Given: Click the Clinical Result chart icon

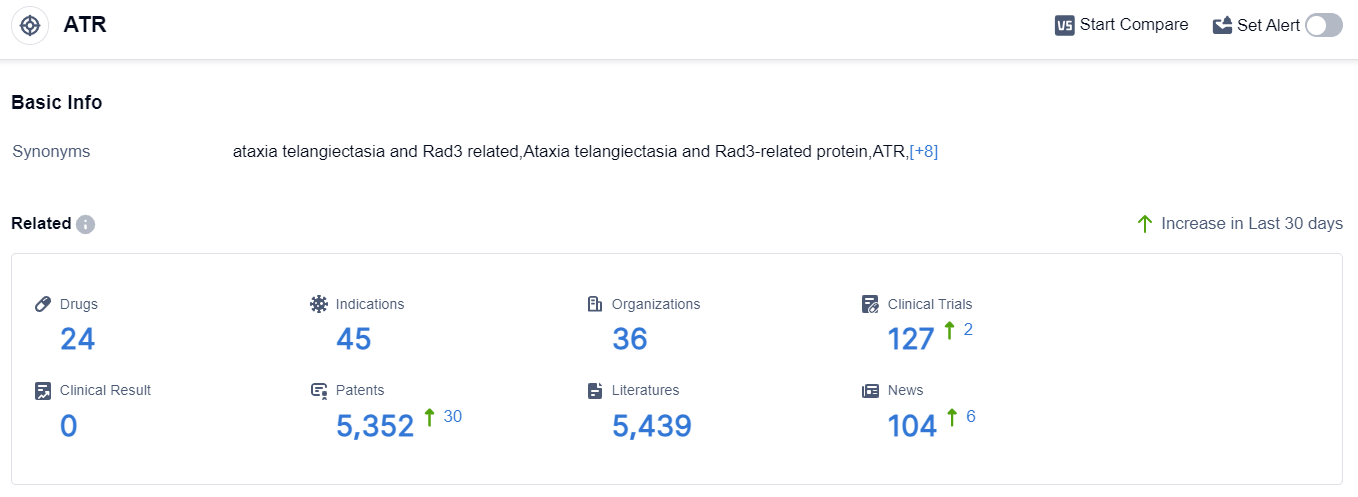Looking at the screenshot, I should coord(43,391).
